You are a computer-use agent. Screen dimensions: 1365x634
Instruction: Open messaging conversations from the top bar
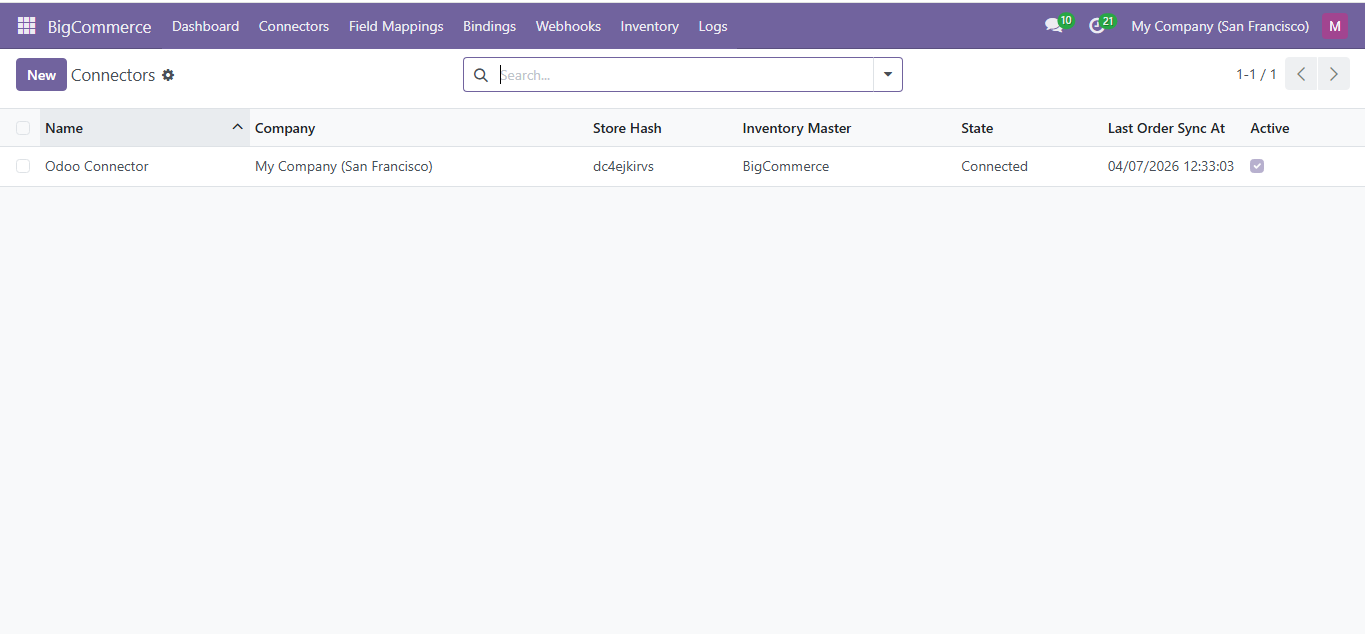1053,25
